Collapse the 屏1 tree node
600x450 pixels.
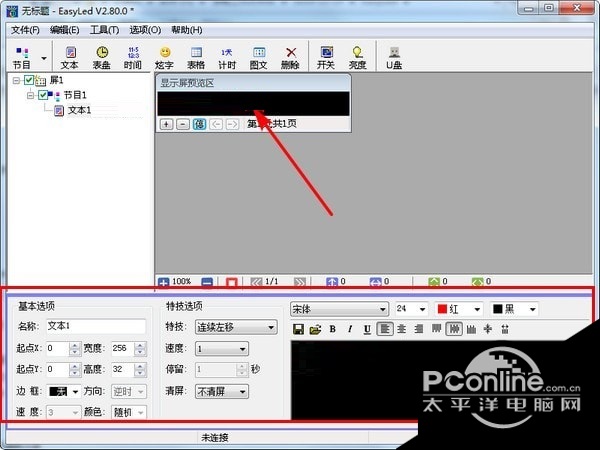pos(16,80)
